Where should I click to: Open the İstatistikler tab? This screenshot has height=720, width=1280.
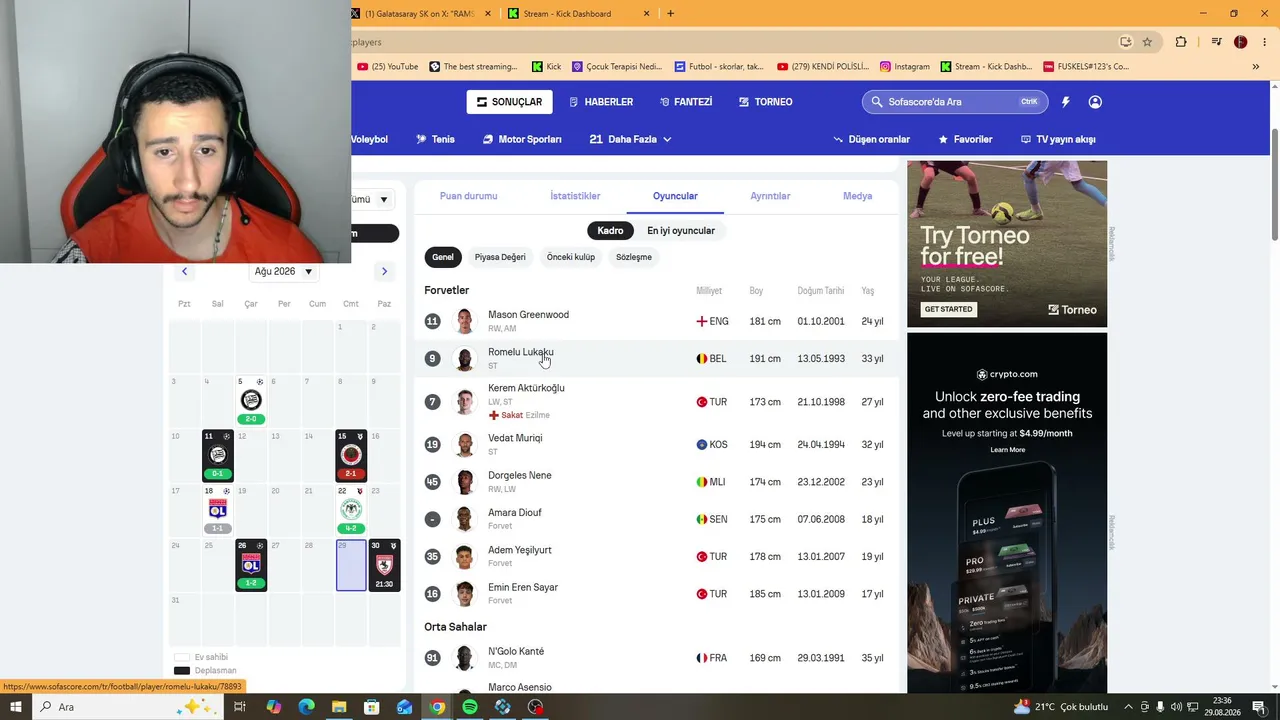(x=575, y=196)
